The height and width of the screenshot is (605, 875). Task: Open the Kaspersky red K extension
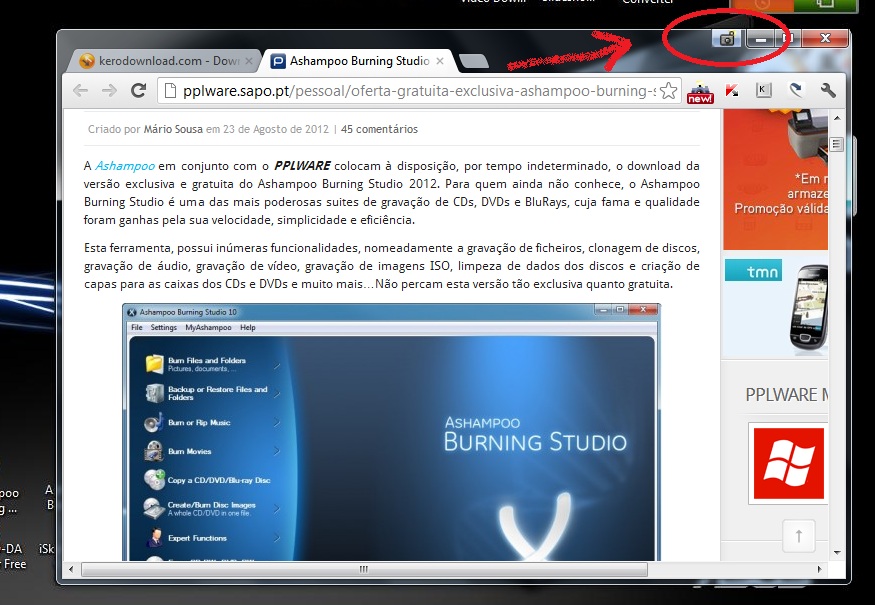732,90
